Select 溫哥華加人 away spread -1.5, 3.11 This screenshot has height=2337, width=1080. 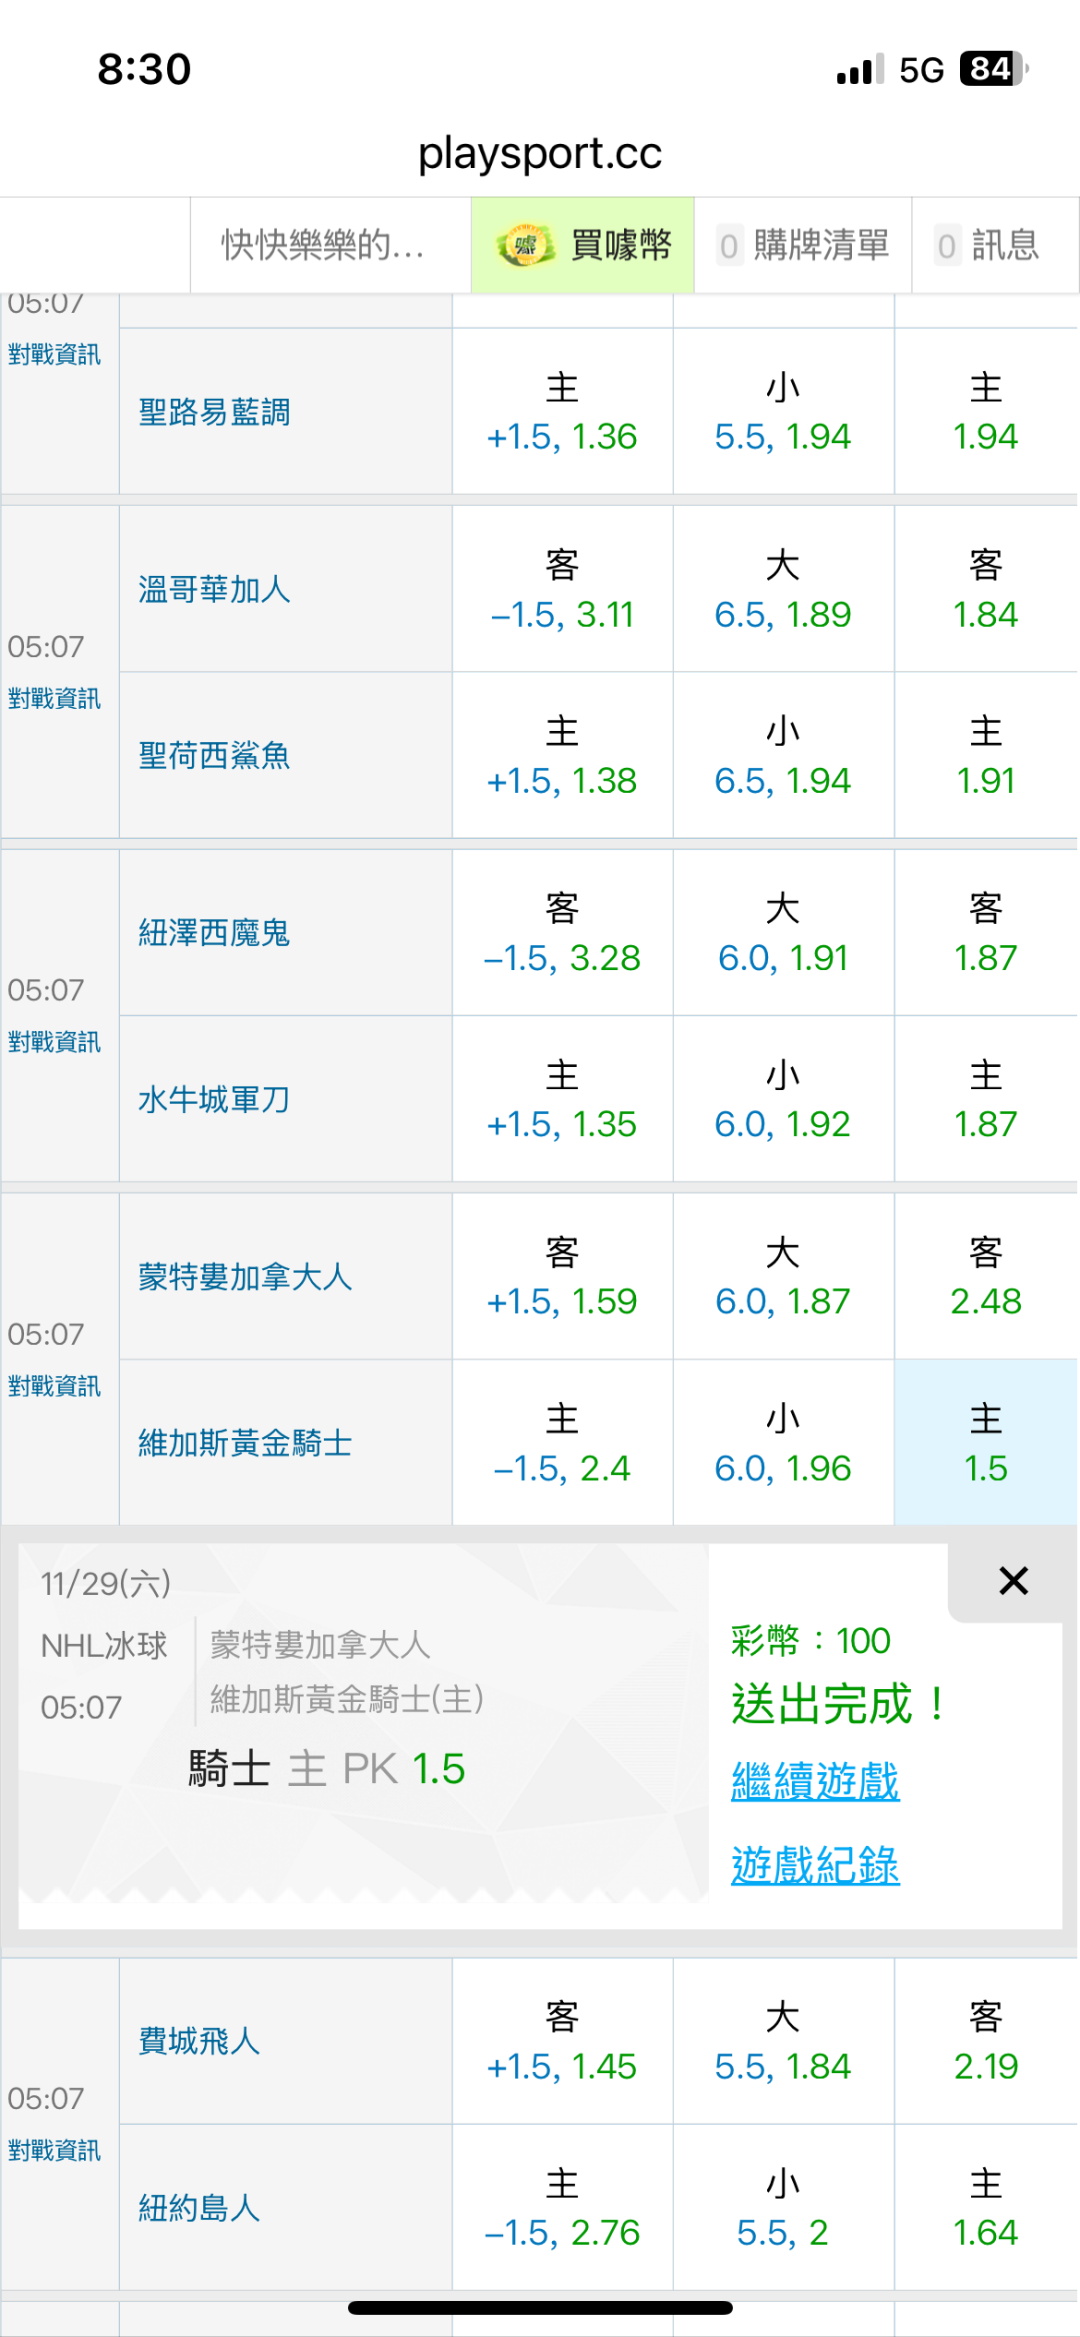click(x=562, y=590)
